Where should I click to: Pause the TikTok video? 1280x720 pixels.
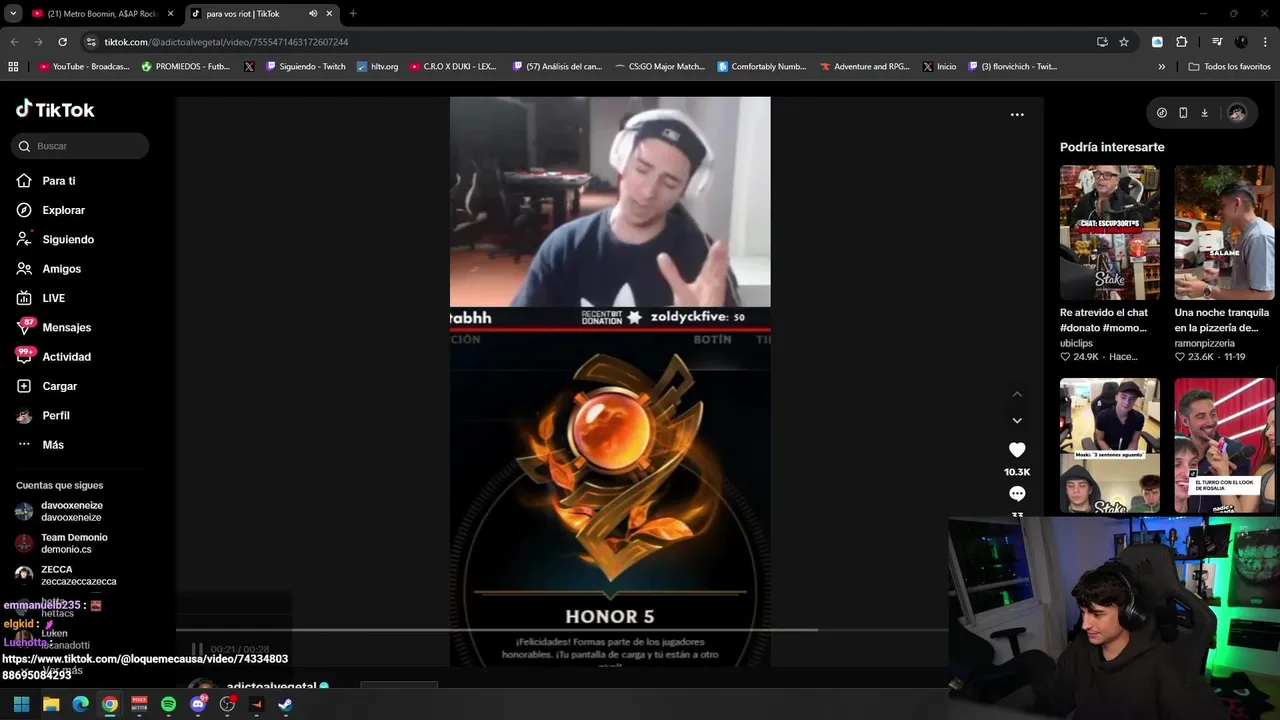pyautogui.click(x=197, y=649)
